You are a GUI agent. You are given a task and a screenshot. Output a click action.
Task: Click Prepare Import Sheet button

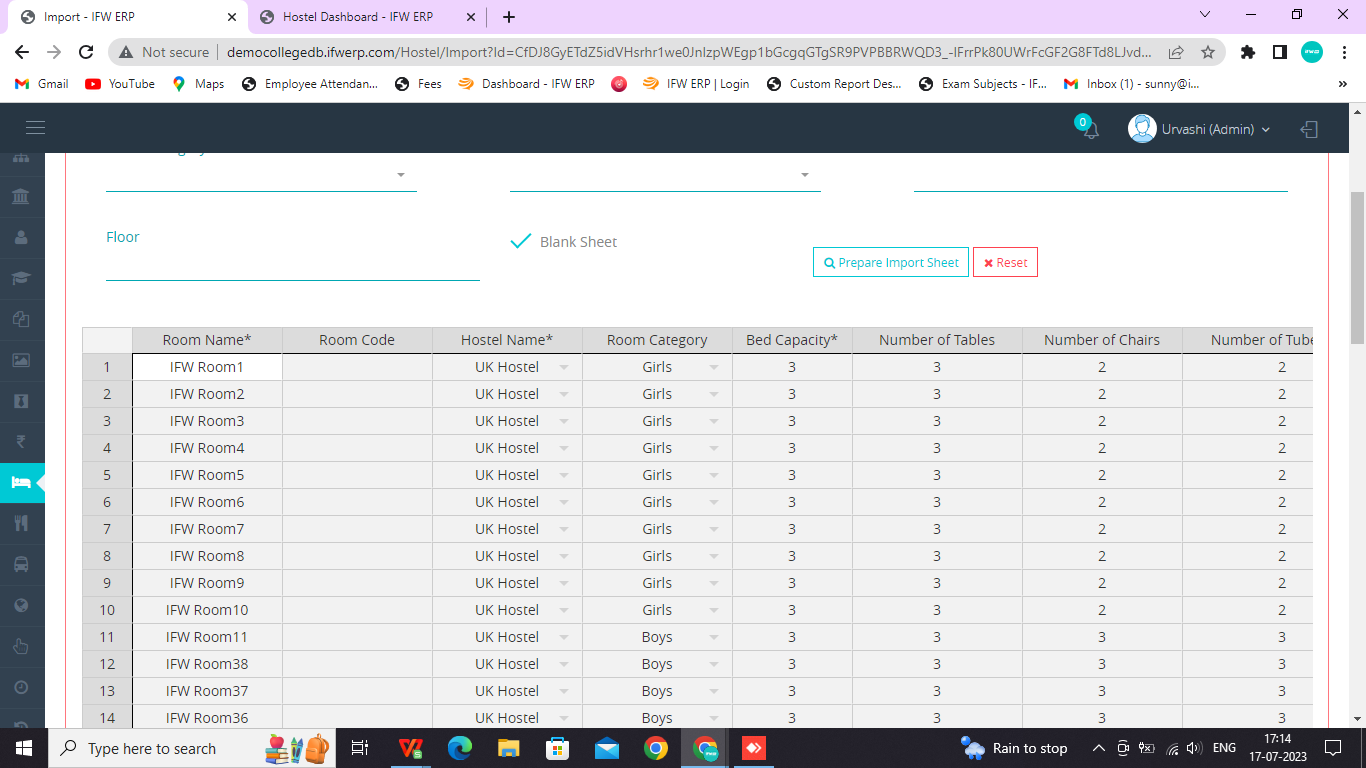(x=891, y=262)
